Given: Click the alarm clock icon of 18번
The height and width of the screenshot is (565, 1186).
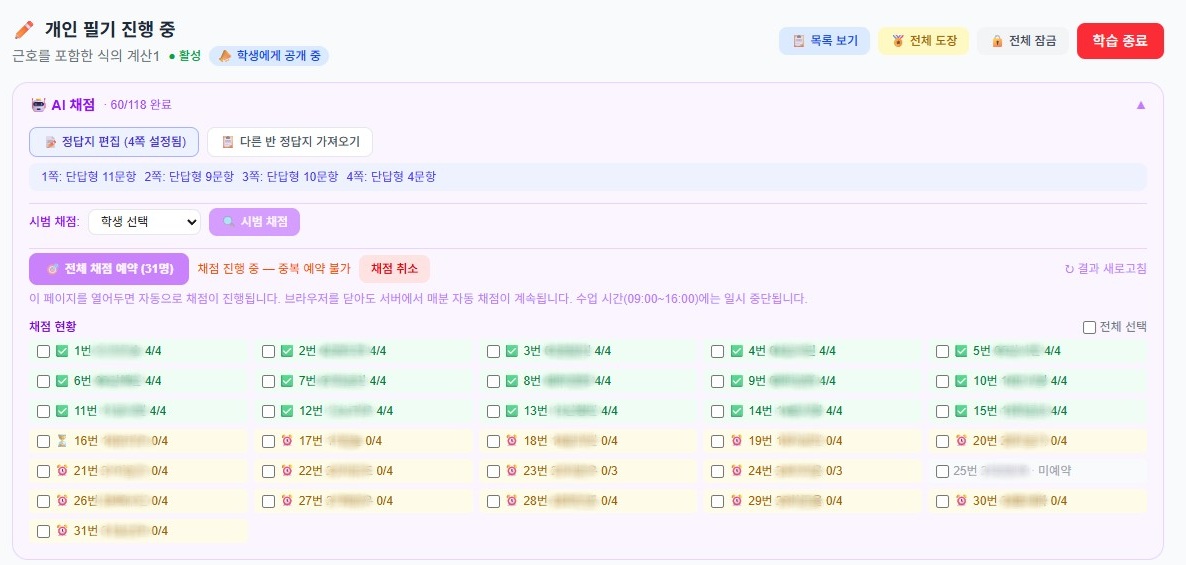Looking at the screenshot, I should pyautogui.click(x=512, y=441).
